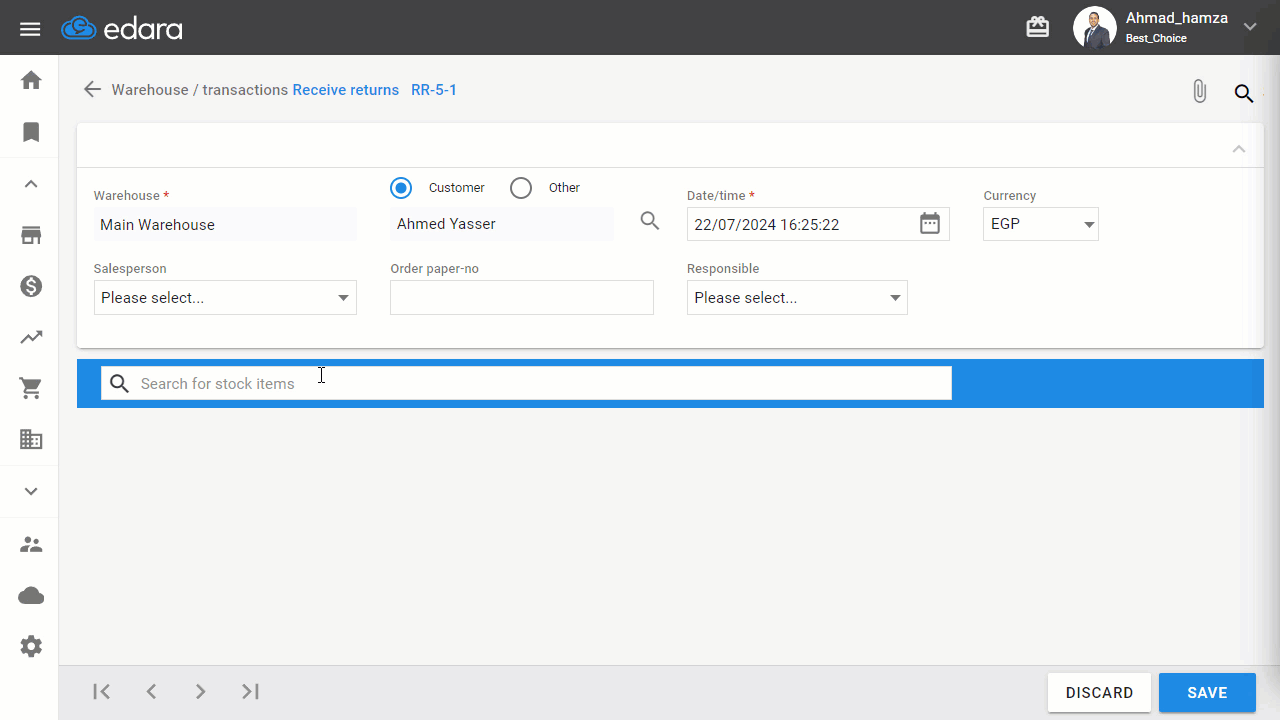Collapse sidebar section with up chevron
The height and width of the screenshot is (720, 1280).
pos(31,184)
